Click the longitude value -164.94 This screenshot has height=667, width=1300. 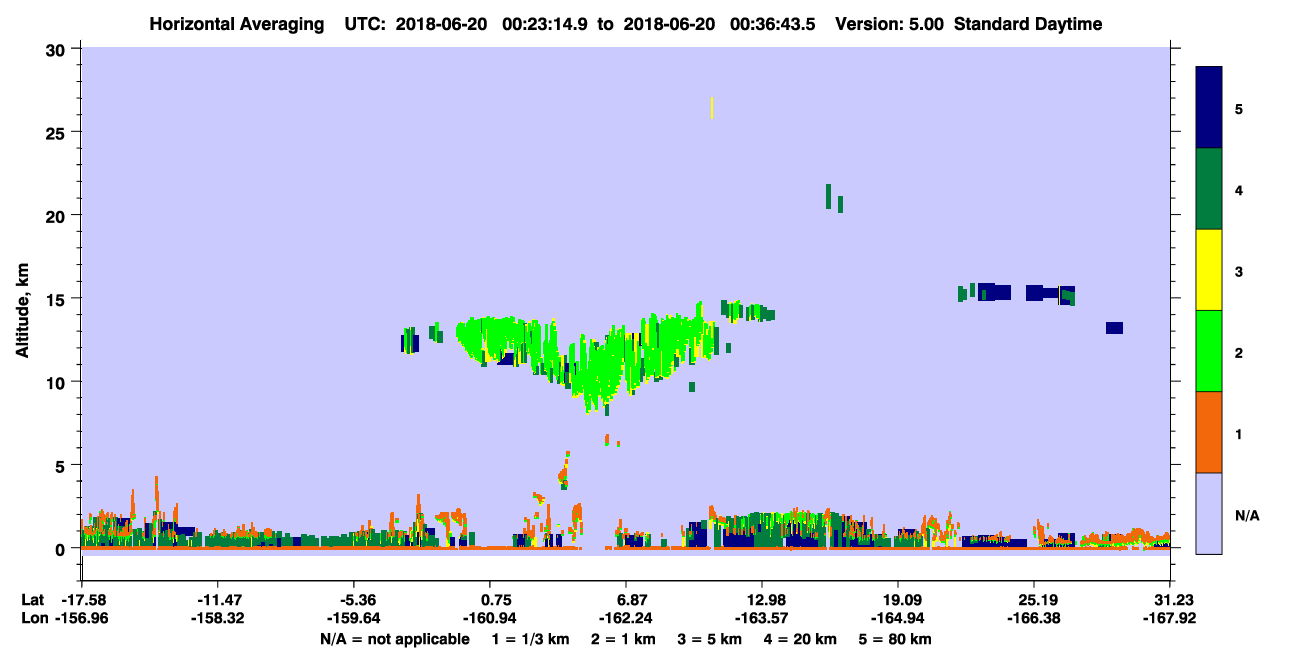tap(898, 618)
